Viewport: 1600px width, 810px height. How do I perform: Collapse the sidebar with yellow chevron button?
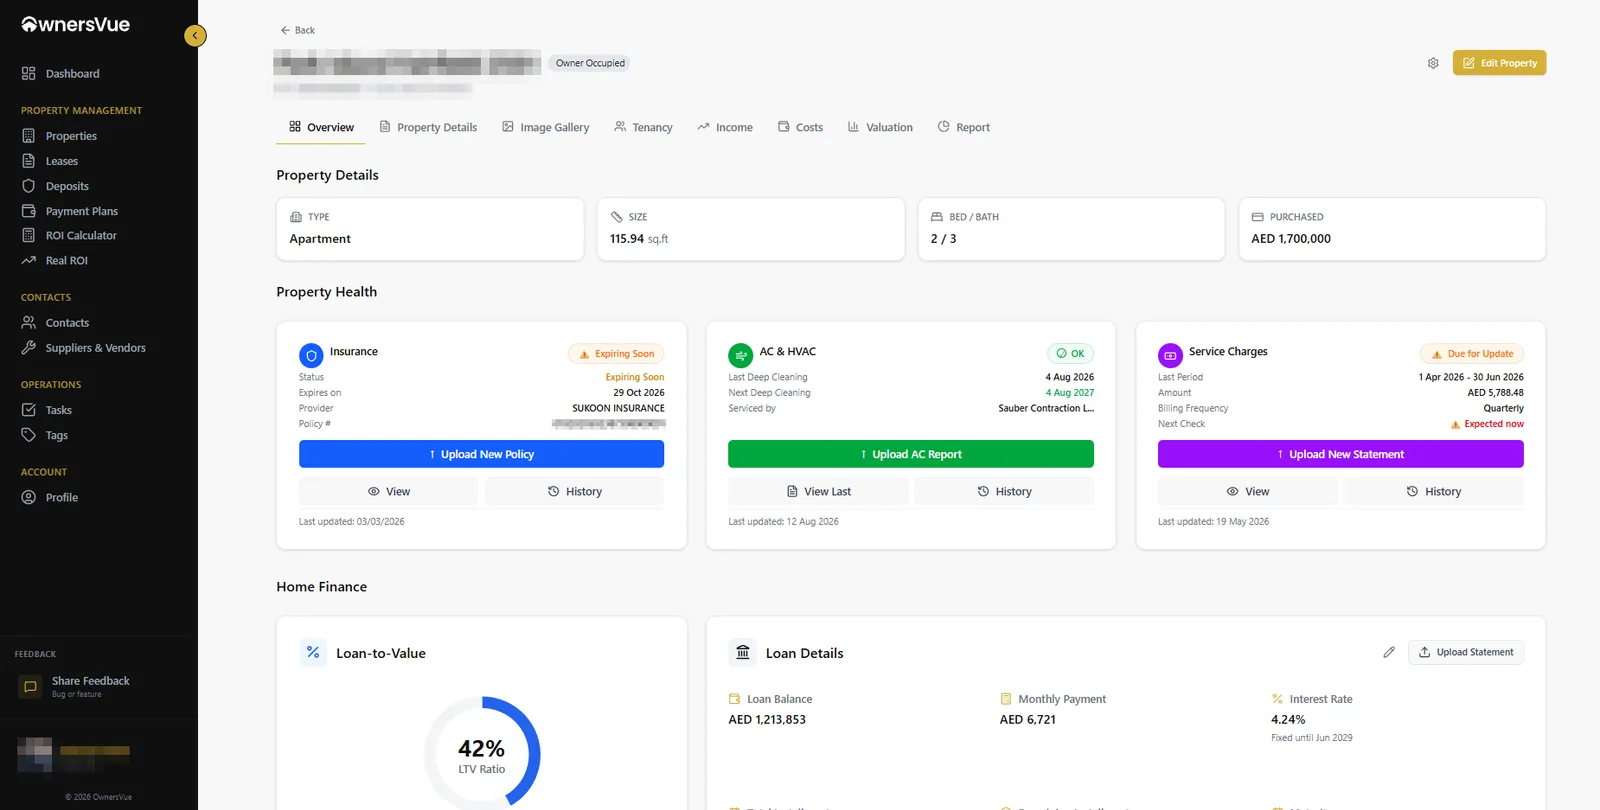click(x=195, y=36)
